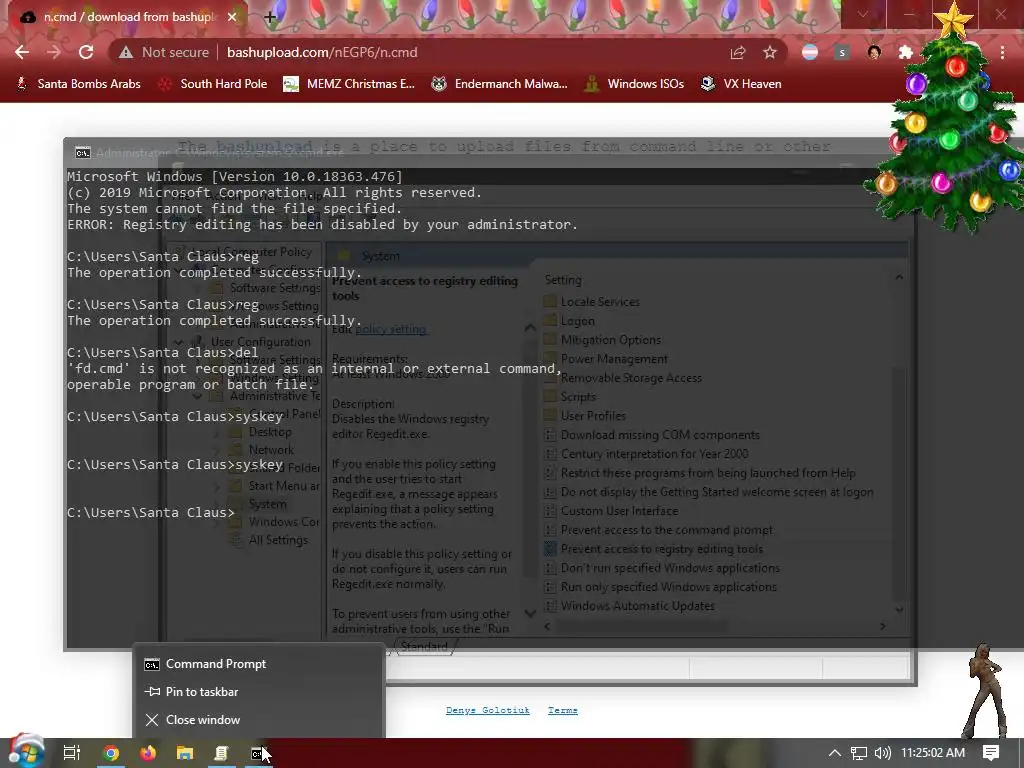Viewport: 1024px width, 768px height.
Task: Open the South Hard Pole bookmark
Action: pyautogui.click(x=213, y=84)
